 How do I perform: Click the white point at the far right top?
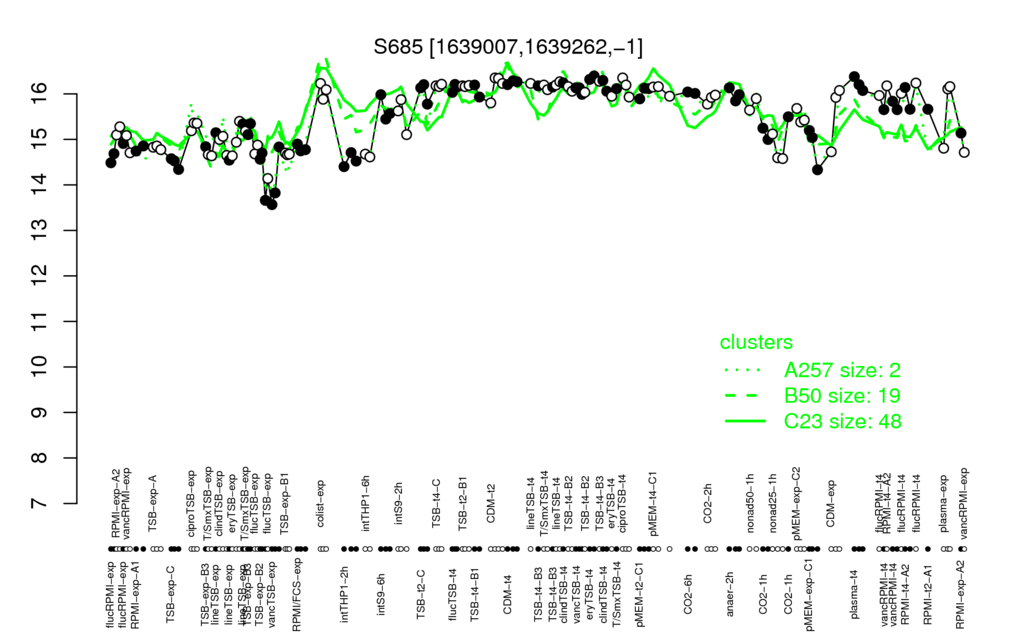tap(949, 87)
